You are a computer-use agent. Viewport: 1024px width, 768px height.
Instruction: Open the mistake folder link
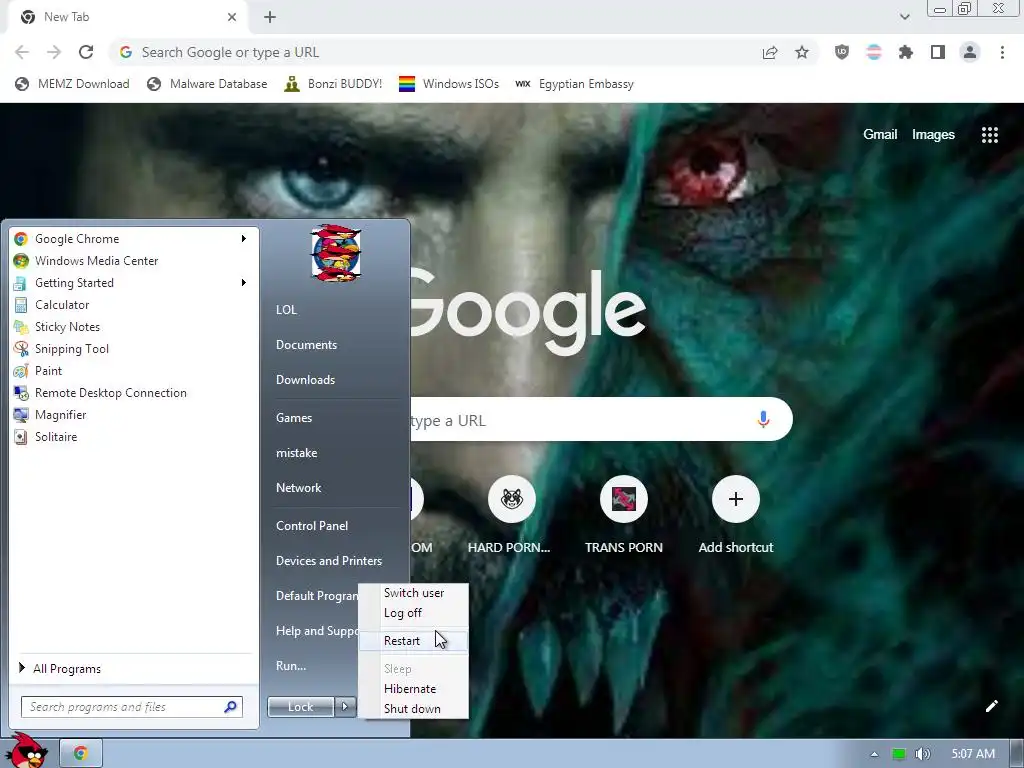coord(296,453)
